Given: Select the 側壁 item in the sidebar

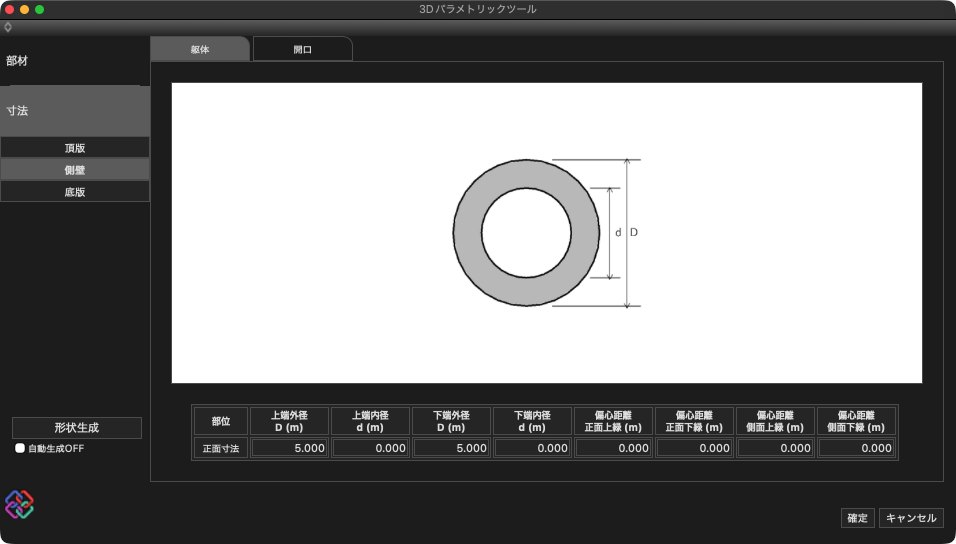Looking at the screenshot, I should pos(75,170).
